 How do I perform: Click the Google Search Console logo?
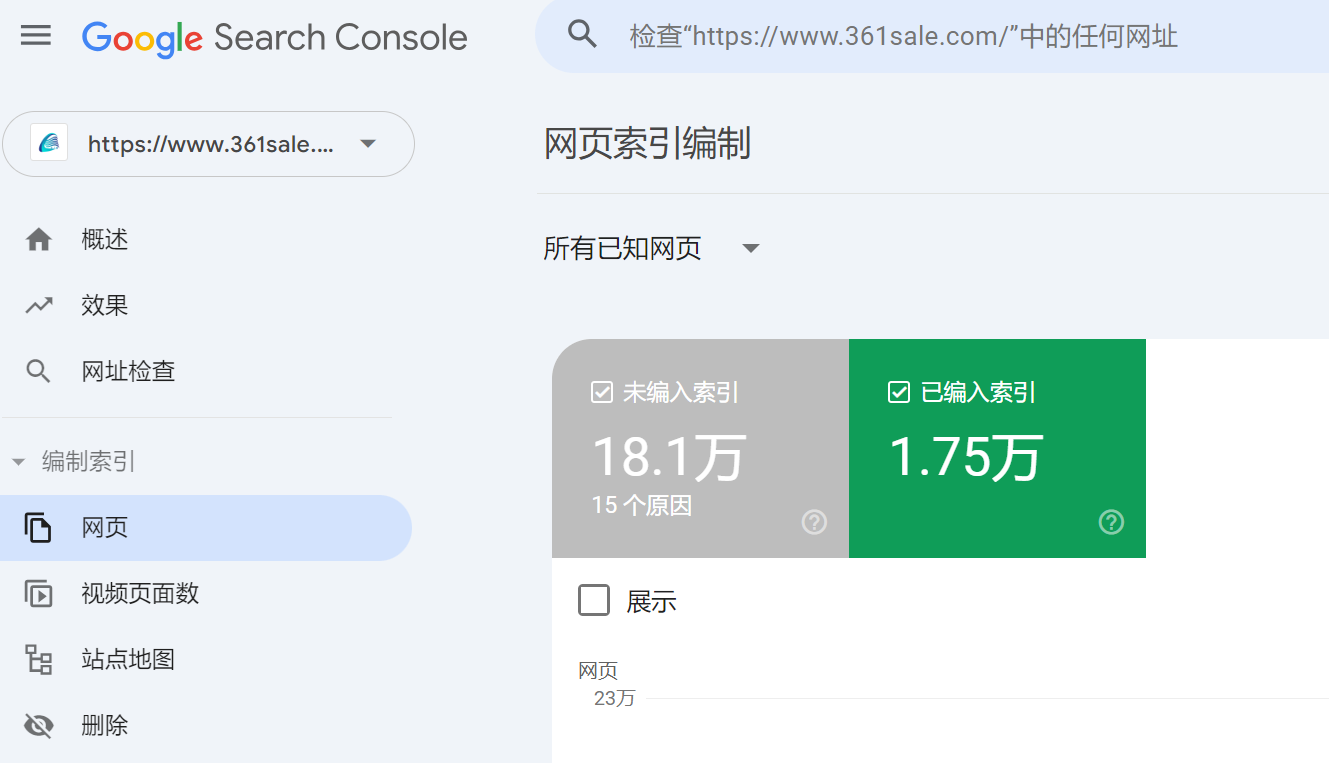click(x=275, y=37)
